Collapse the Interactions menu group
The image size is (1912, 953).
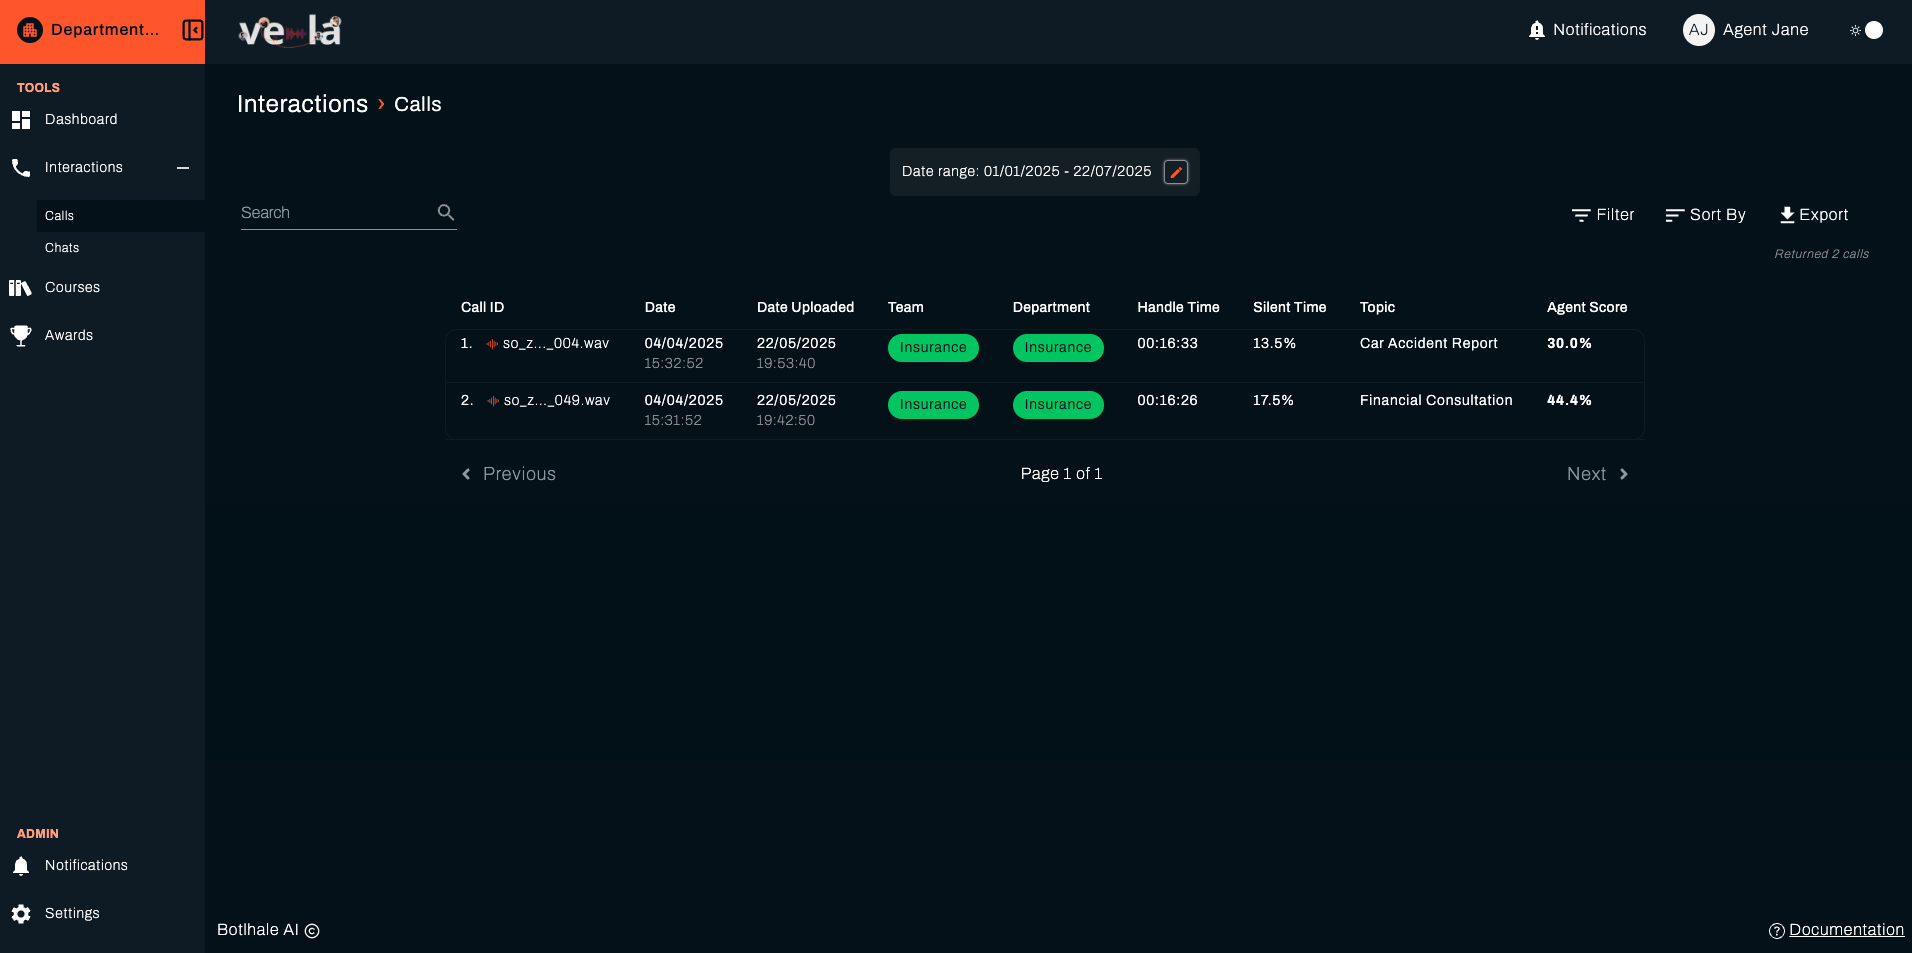183,168
